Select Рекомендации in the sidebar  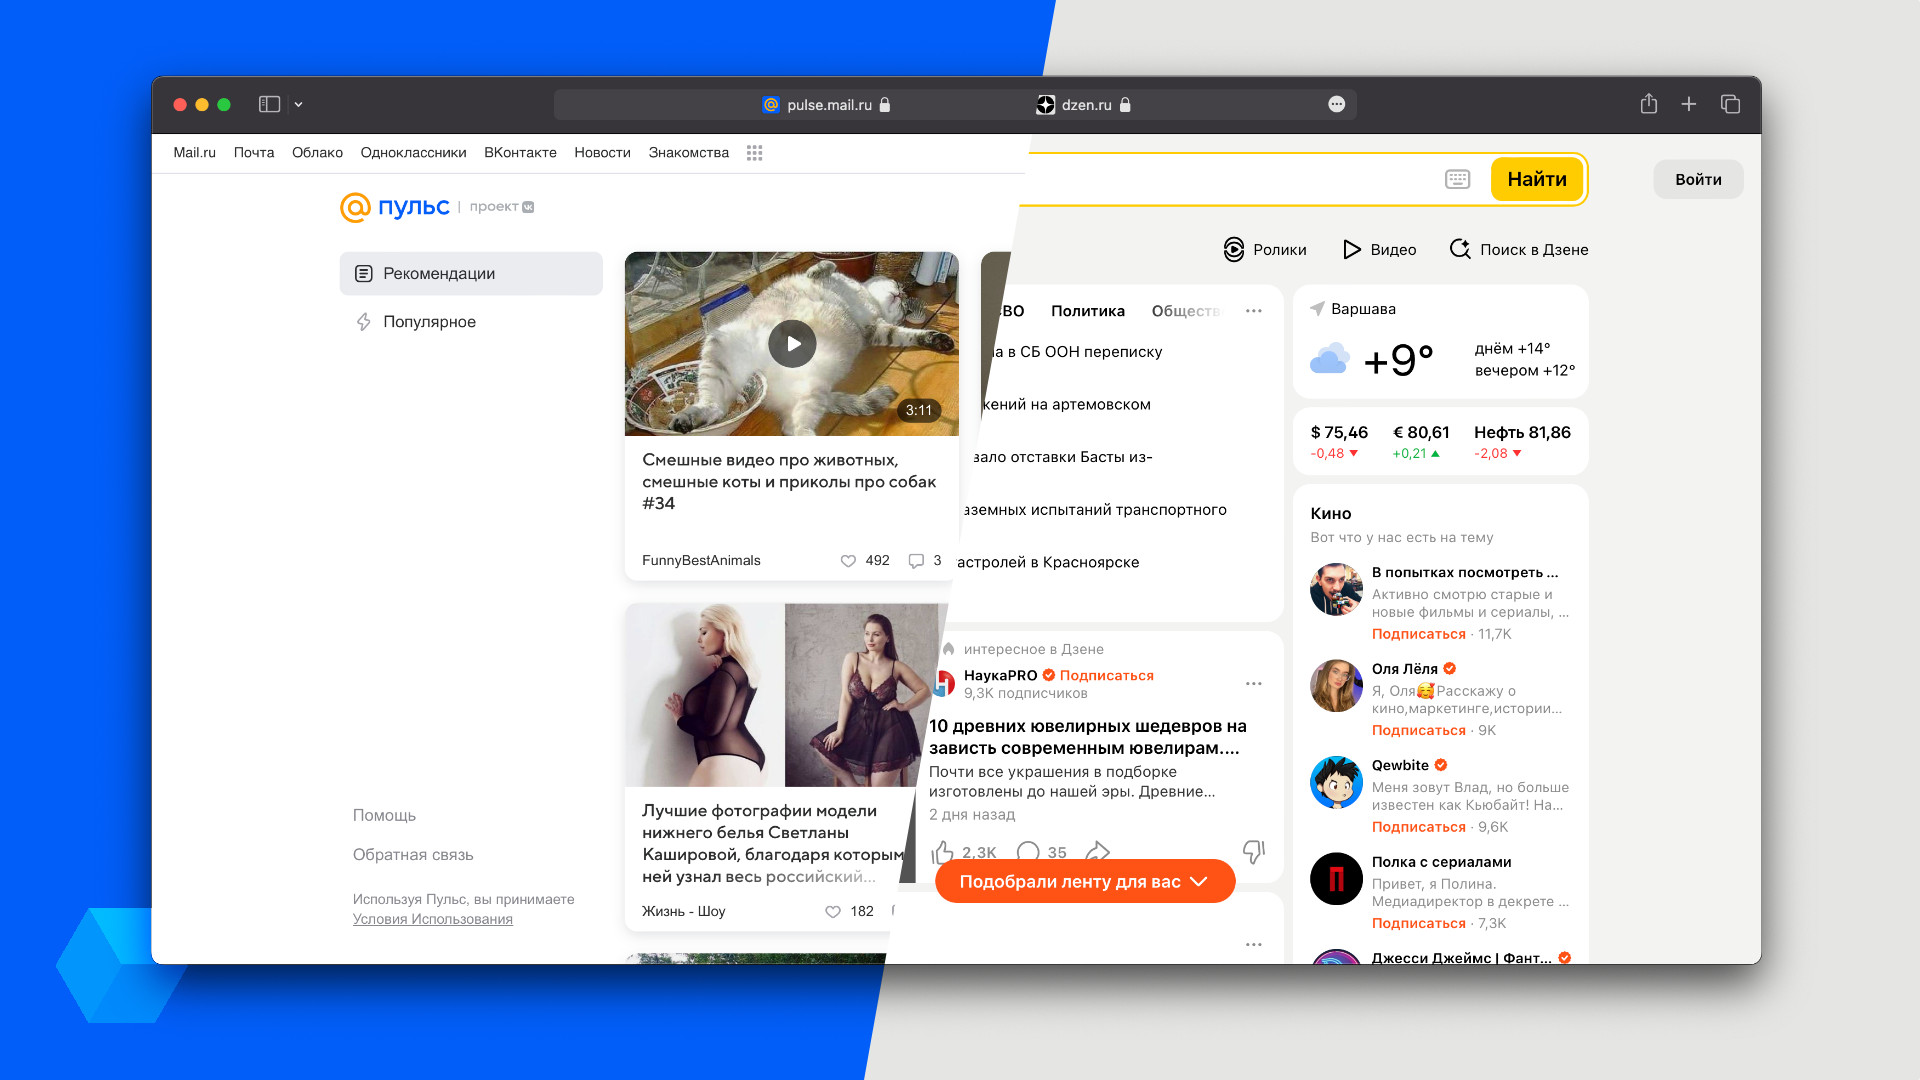point(471,273)
